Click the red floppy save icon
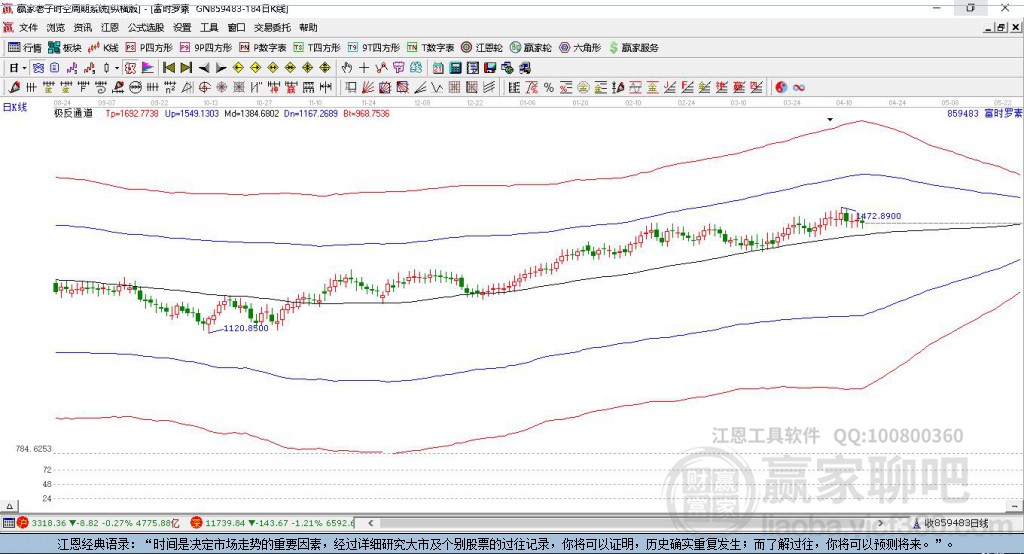The height and width of the screenshot is (554, 1024). (490, 68)
